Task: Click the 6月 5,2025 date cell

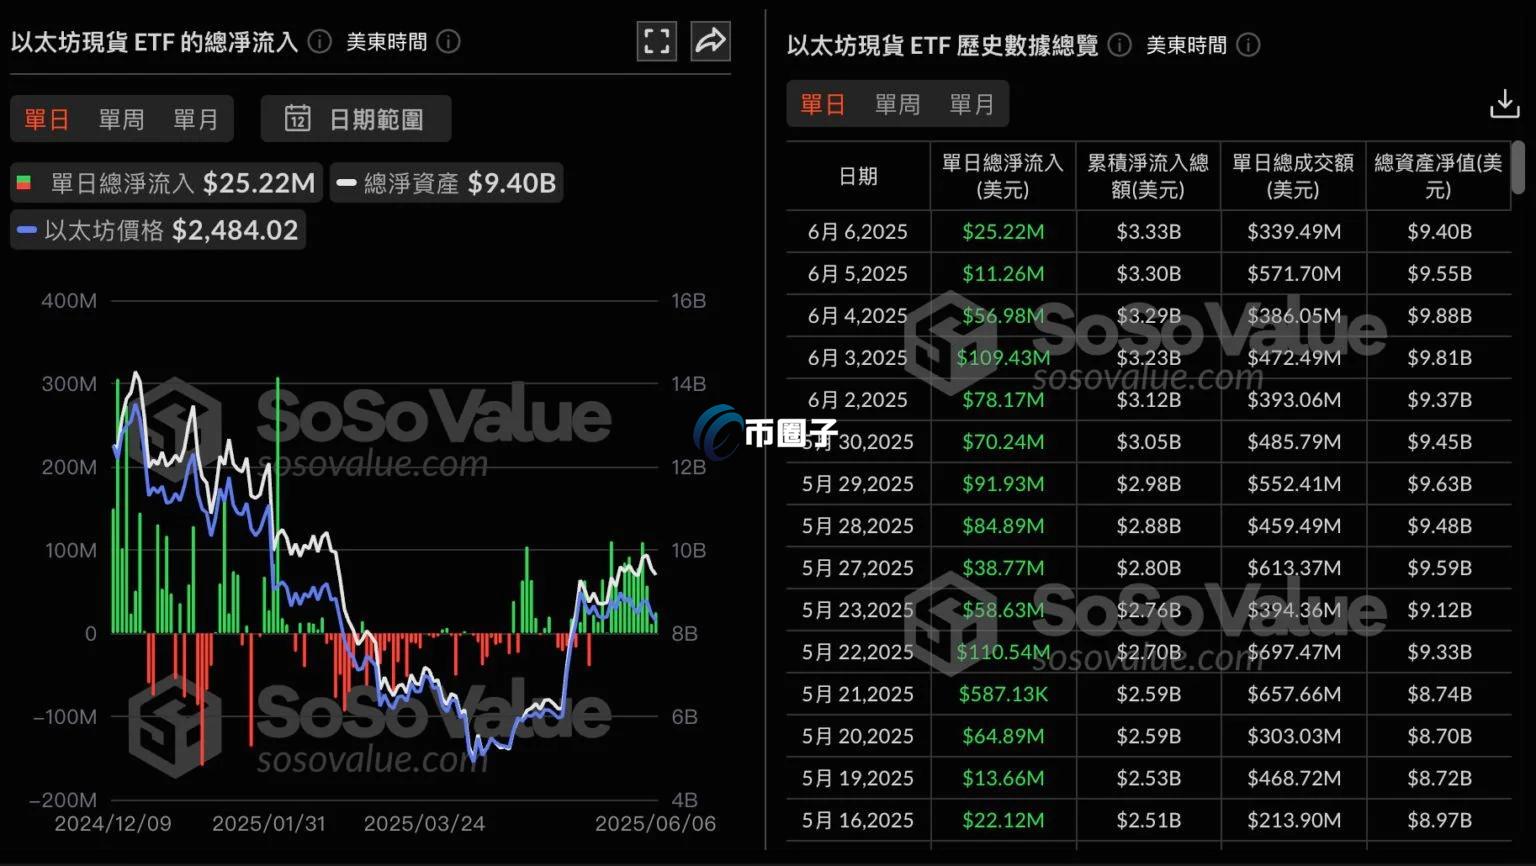Action: click(x=858, y=273)
